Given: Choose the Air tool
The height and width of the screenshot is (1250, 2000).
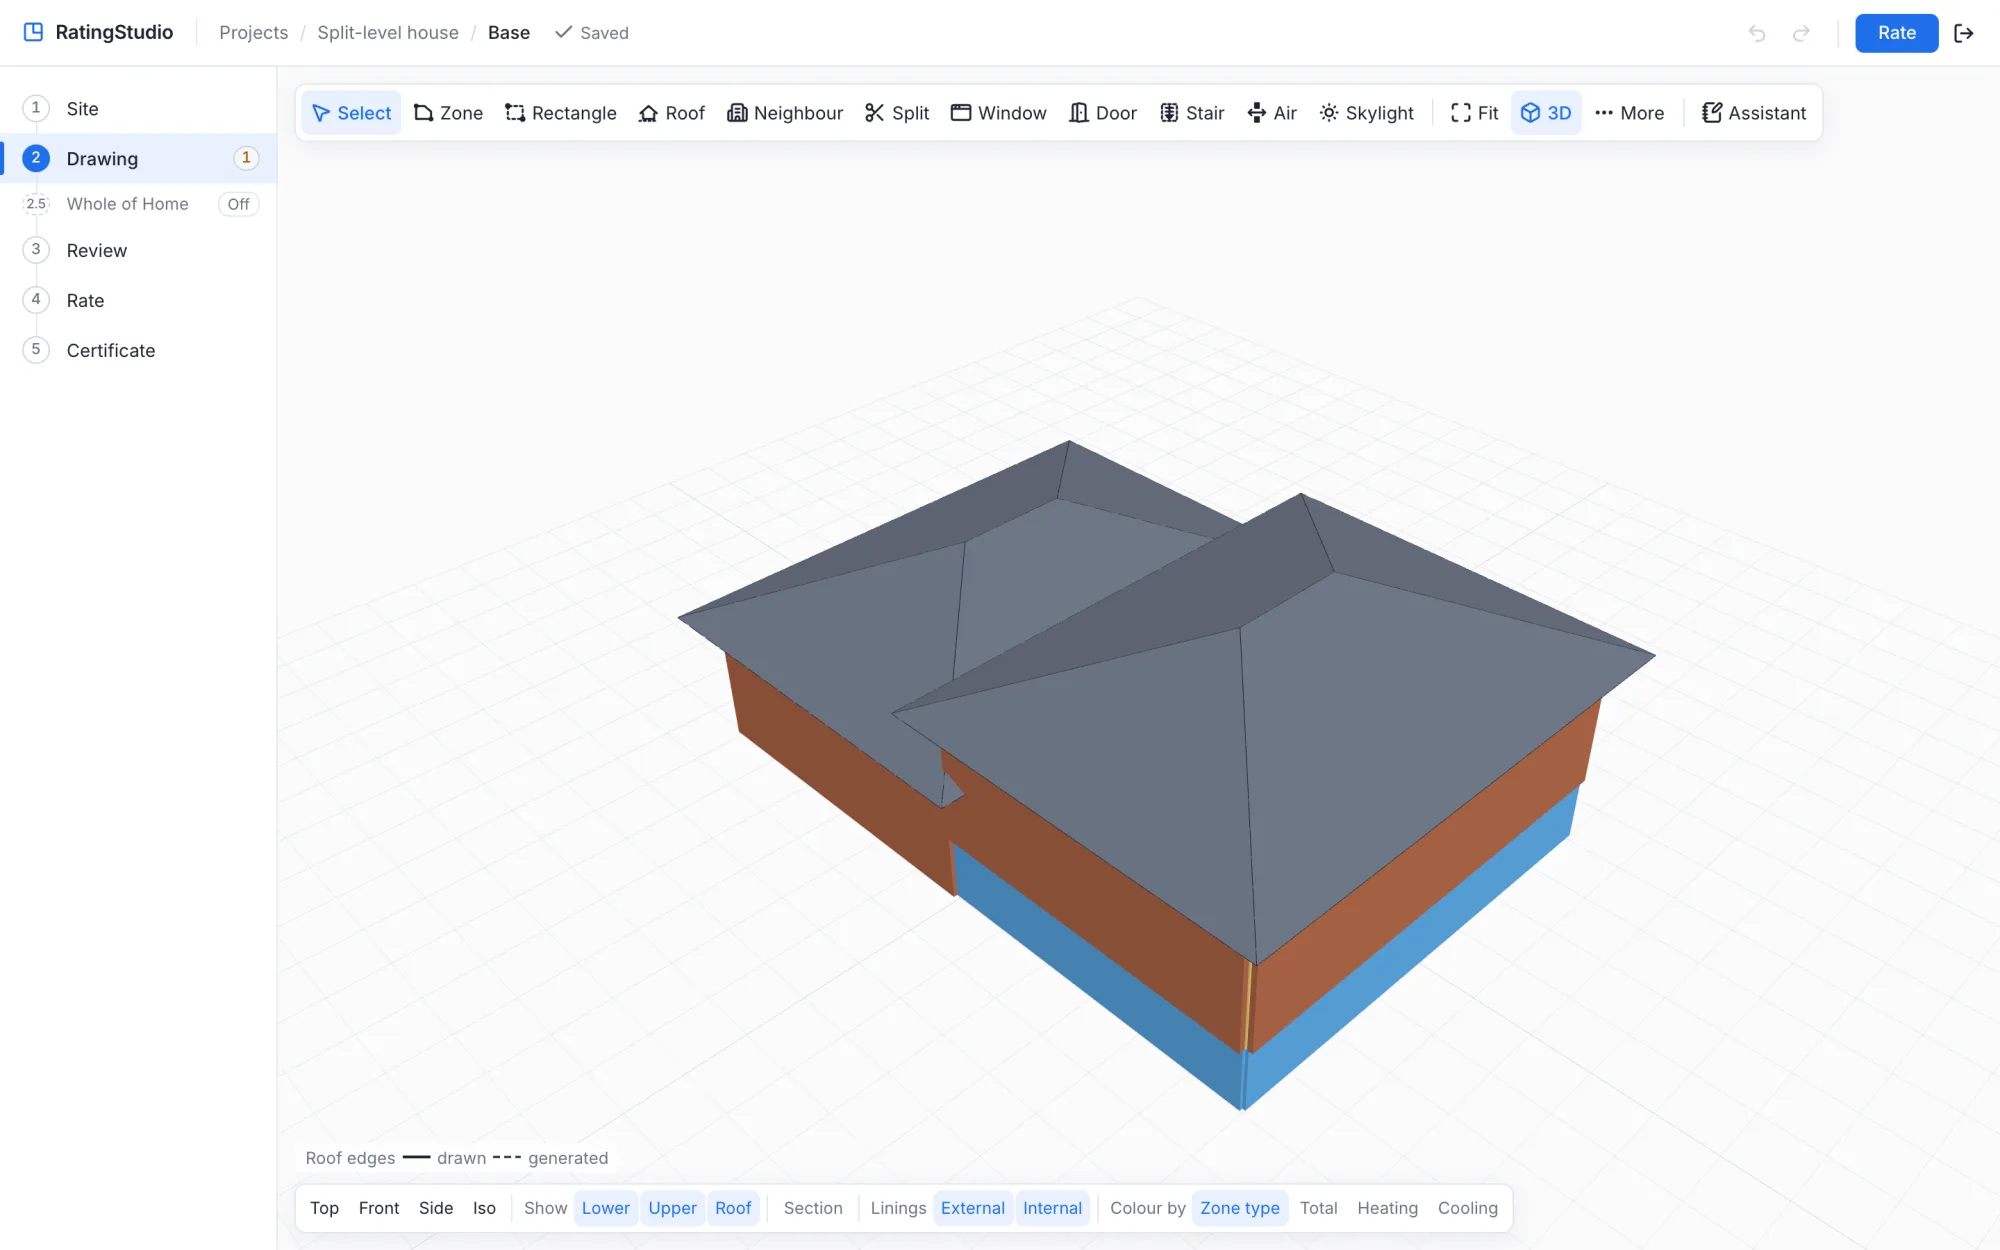Looking at the screenshot, I should [1272, 113].
